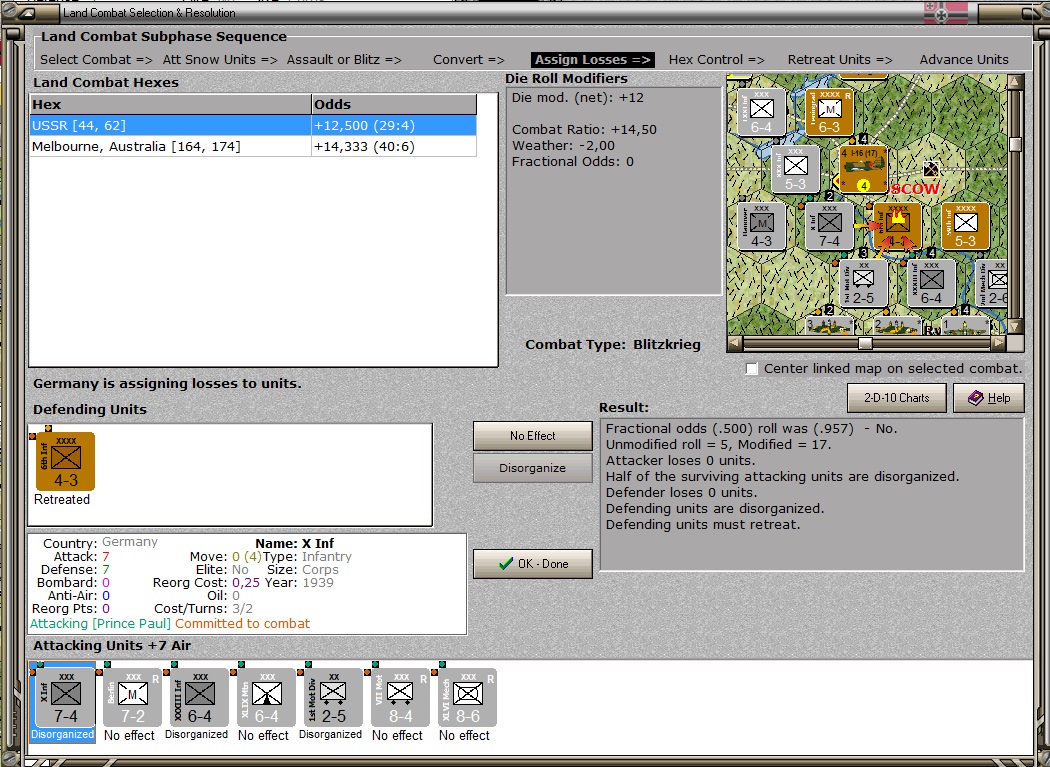Click the Advance Units subphase label
Screen dimensions: 1050x767
click(964, 60)
